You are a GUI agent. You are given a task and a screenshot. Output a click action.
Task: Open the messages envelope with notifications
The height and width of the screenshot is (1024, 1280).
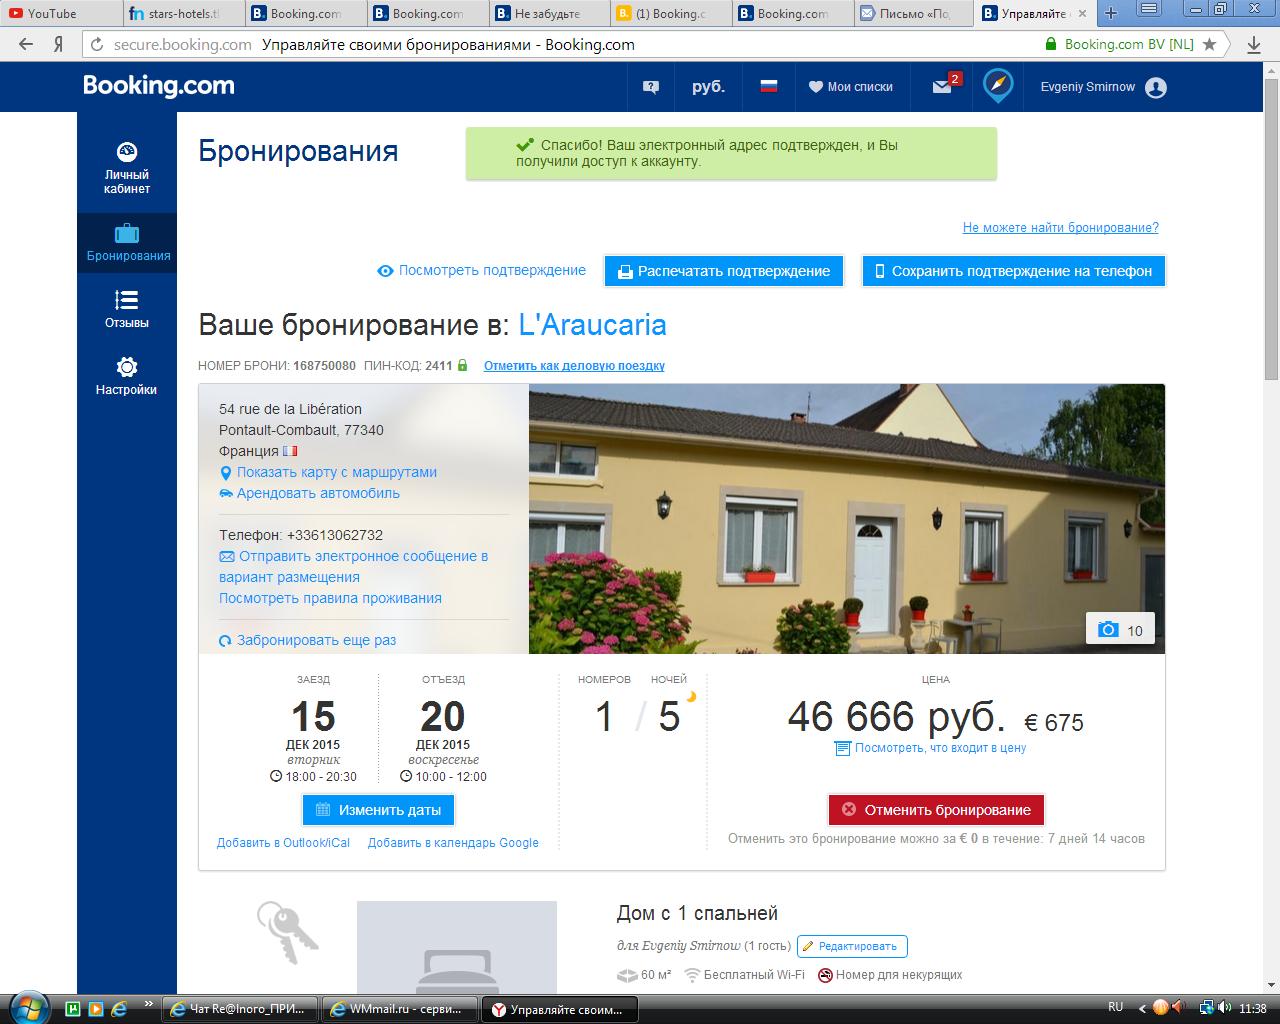[943, 86]
